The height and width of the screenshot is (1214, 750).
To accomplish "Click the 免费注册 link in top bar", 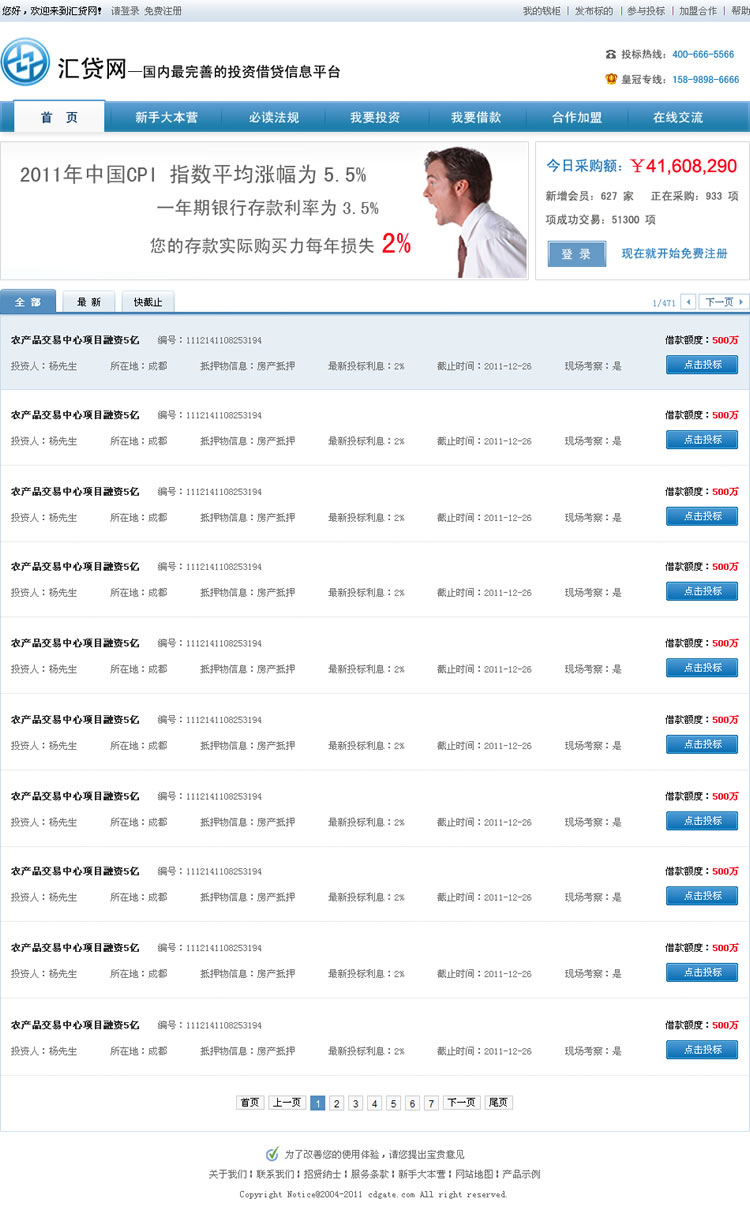I will click(x=163, y=11).
